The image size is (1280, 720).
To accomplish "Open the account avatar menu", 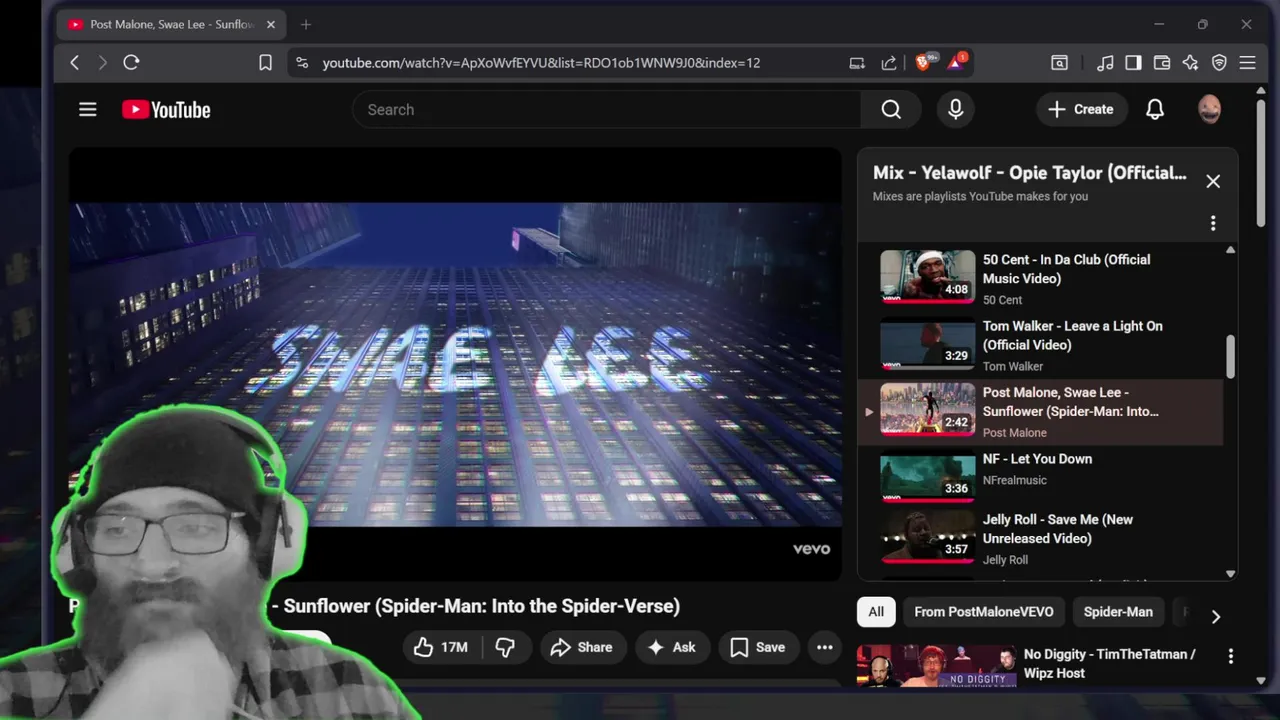I will click(1209, 110).
